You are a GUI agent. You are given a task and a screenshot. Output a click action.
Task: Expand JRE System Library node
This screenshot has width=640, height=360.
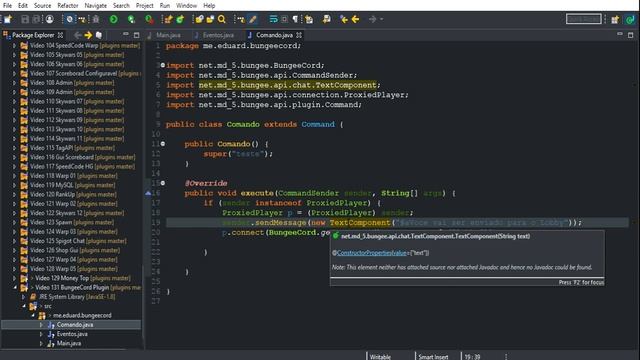[23, 297]
